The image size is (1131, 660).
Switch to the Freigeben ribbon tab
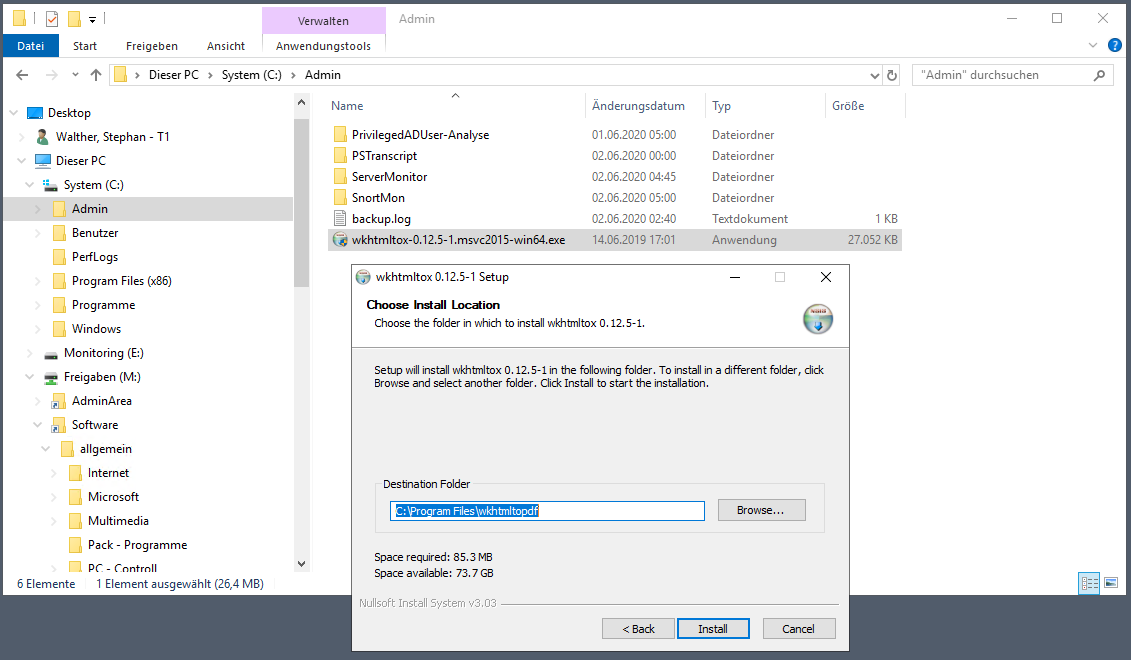tap(151, 45)
